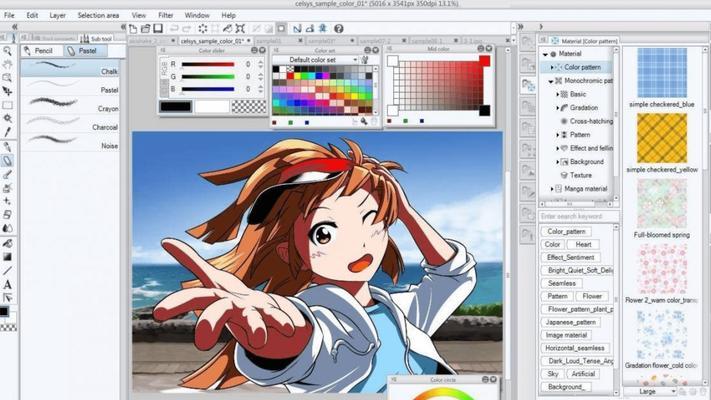Viewport: 711px width, 400px height.
Task: Toggle the Image material tag filter
Action: (x=566, y=335)
